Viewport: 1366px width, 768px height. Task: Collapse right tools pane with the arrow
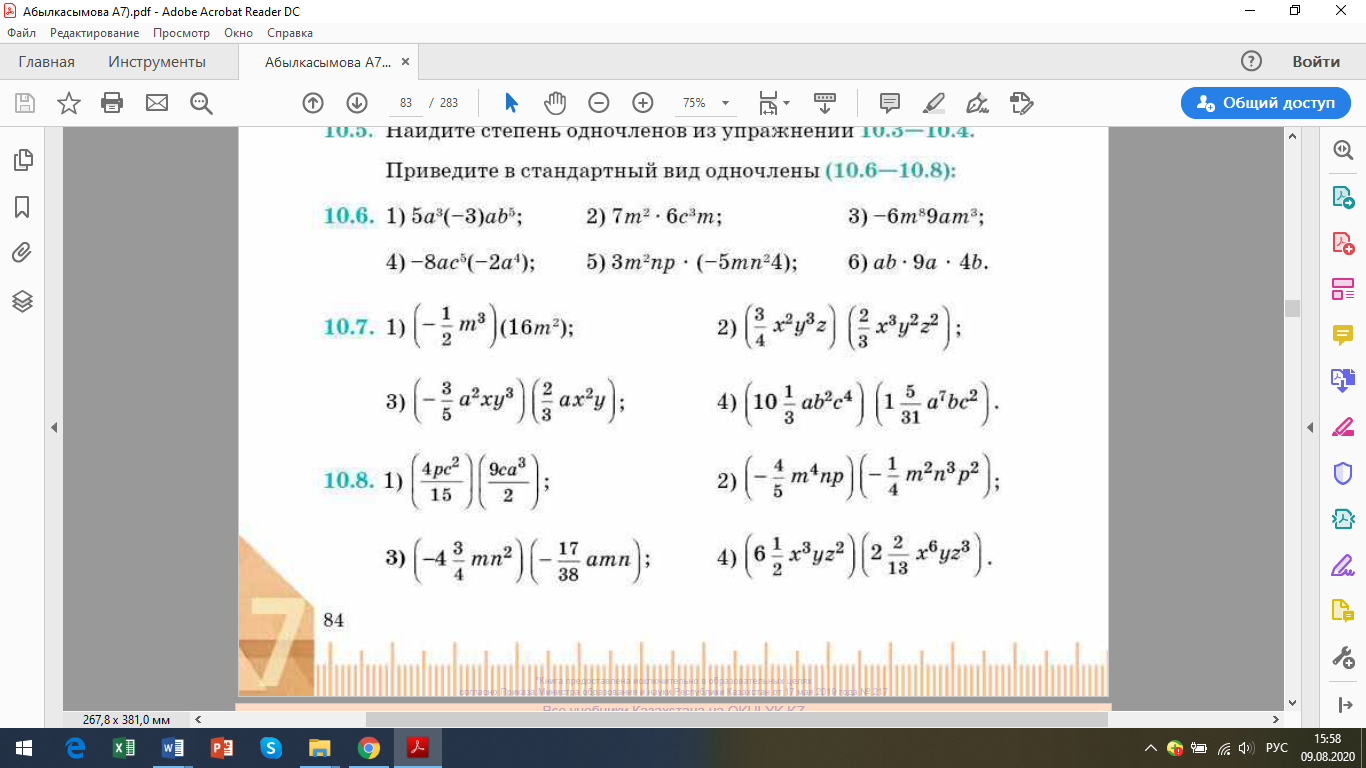1311,427
